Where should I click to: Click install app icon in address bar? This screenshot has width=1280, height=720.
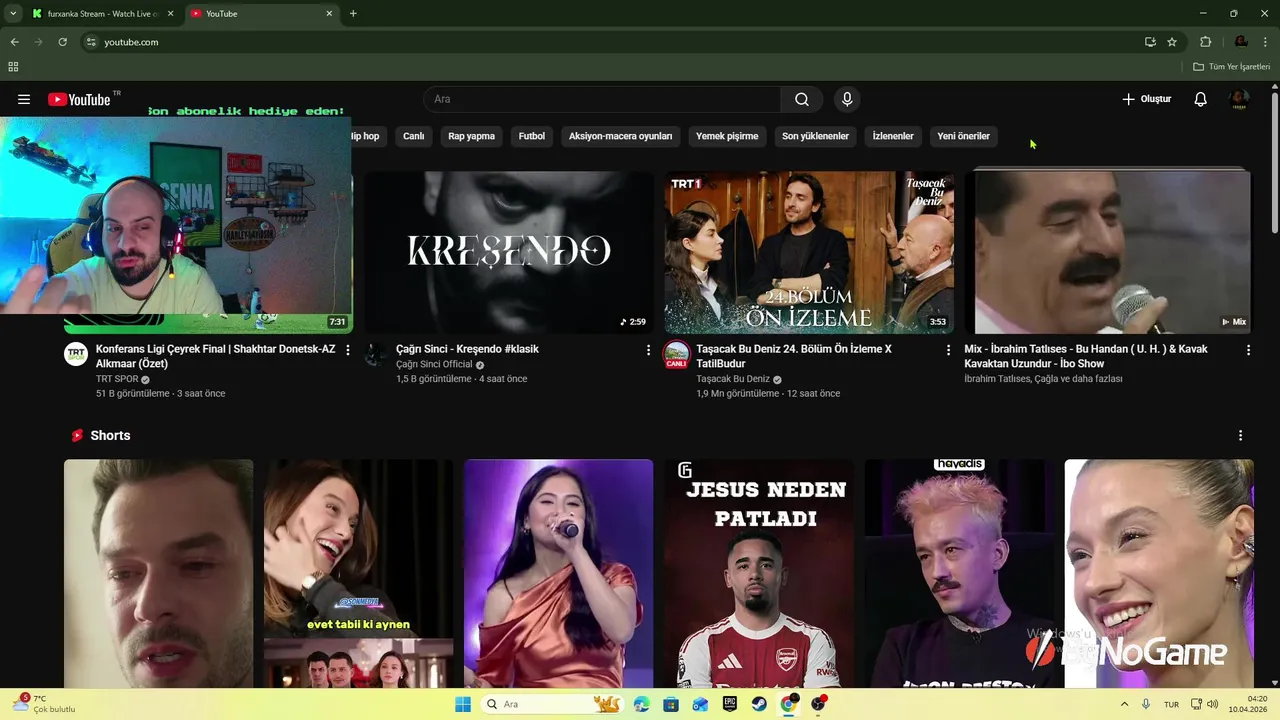(1150, 42)
